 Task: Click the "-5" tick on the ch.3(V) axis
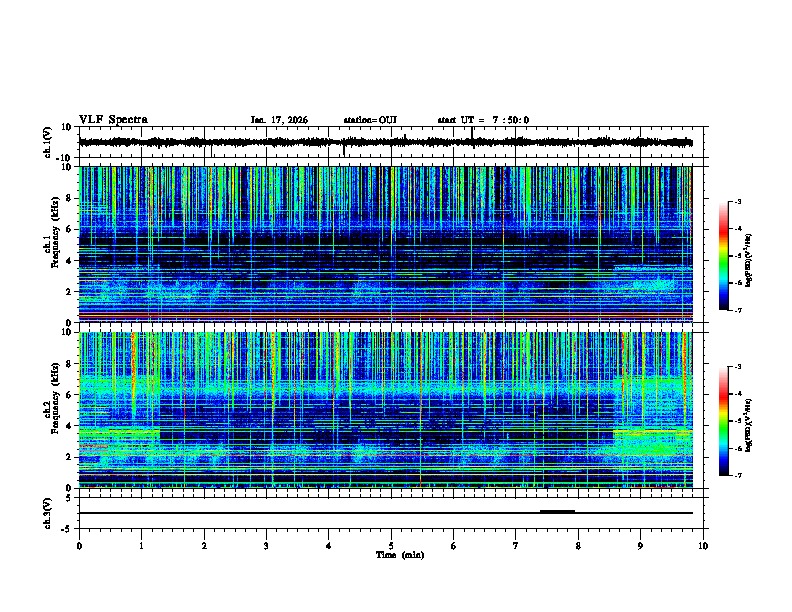67,528
